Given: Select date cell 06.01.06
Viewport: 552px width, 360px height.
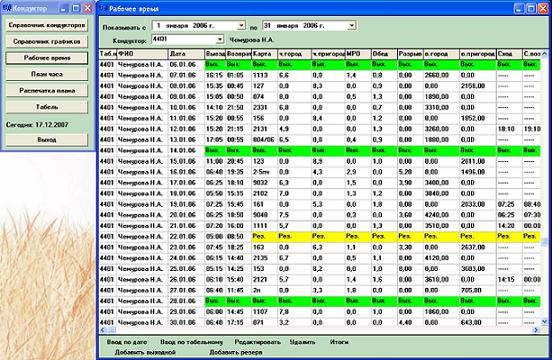Looking at the screenshot, I should click(186, 65).
